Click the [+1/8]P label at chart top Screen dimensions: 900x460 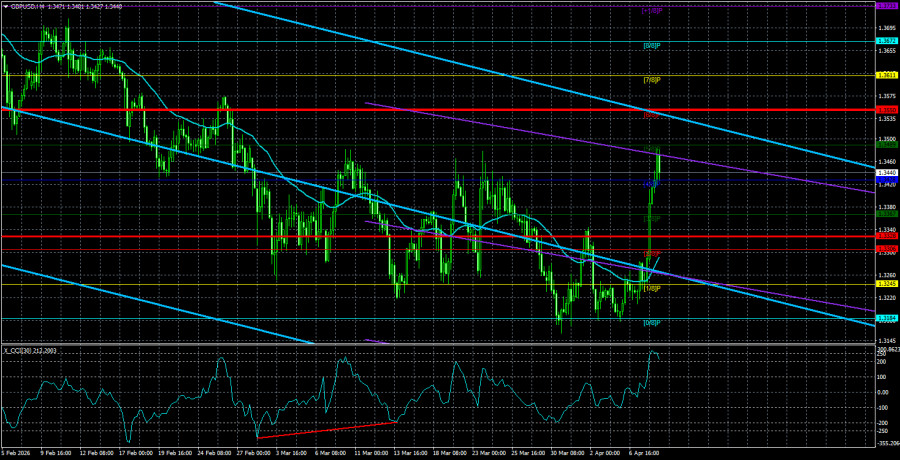pyautogui.click(x=652, y=11)
